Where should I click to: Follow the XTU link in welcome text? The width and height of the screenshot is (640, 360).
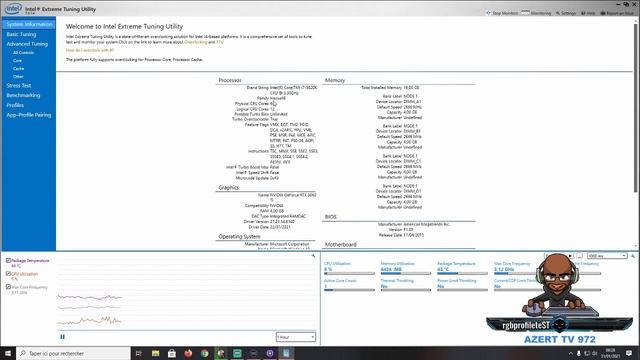[x=220, y=42]
